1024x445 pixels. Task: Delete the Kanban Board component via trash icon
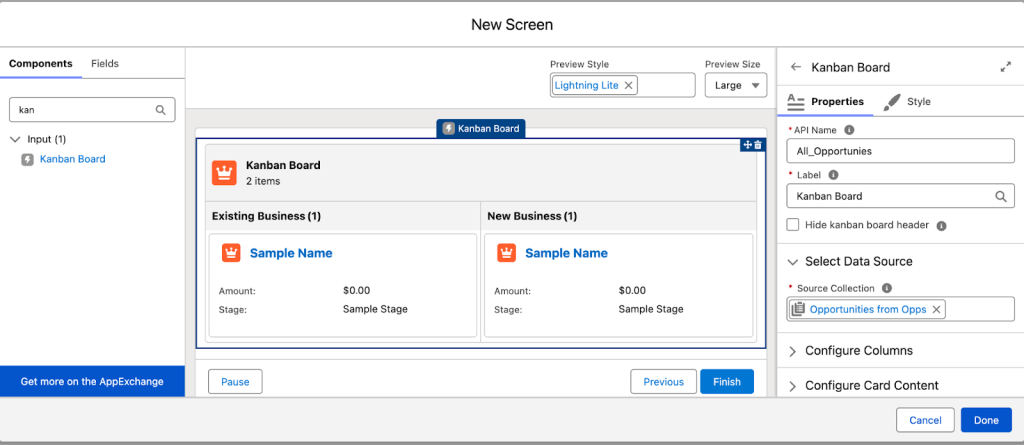coord(758,145)
